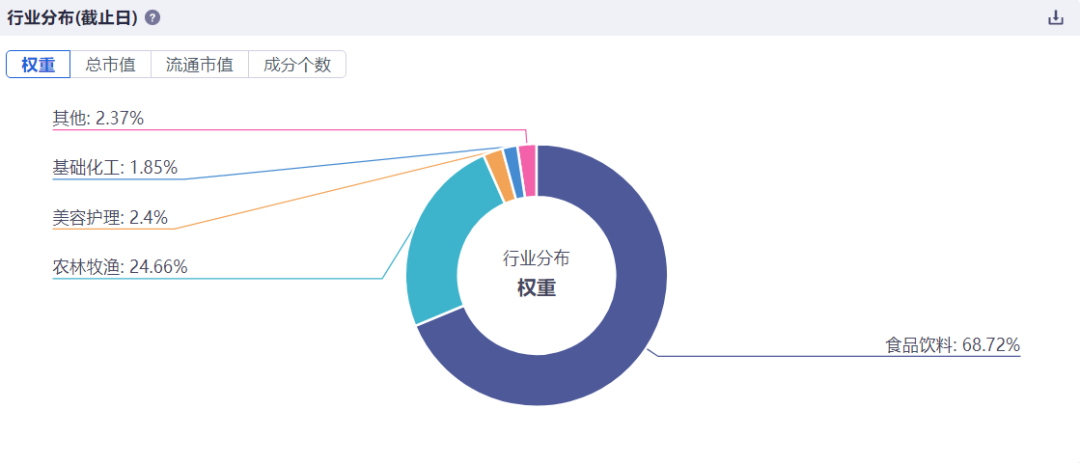This screenshot has width=1080, height=463.
Task: Switch to the 流通市值 tab
Action: (x=200, y=65)
